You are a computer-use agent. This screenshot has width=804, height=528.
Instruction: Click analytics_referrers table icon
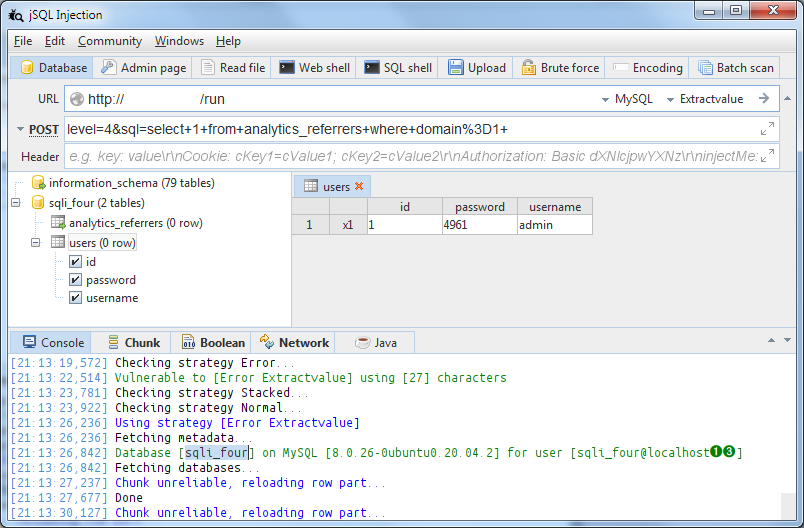pyautogui.click(x=58, y=222)
